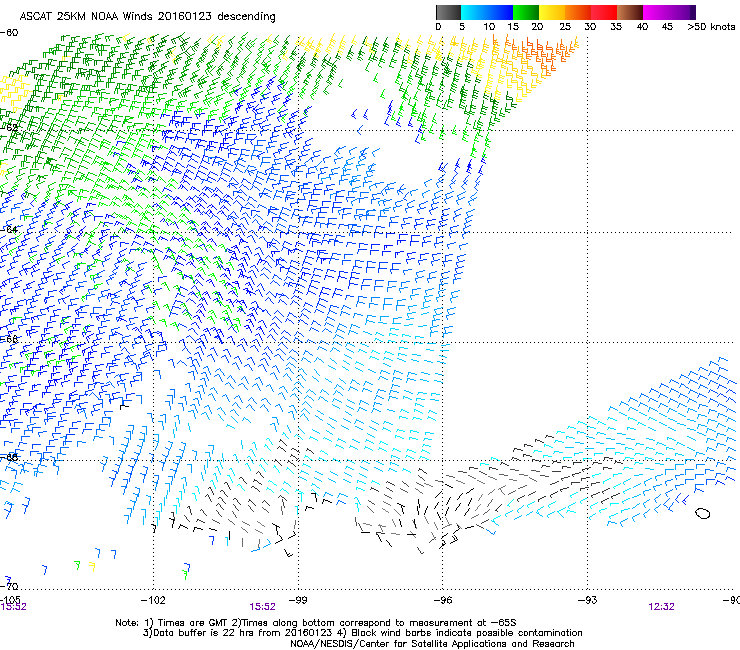Screen dimensions: 740x650
Task: Click the gray 0-5 knot legend segment
Action: (x=448, y=12)
